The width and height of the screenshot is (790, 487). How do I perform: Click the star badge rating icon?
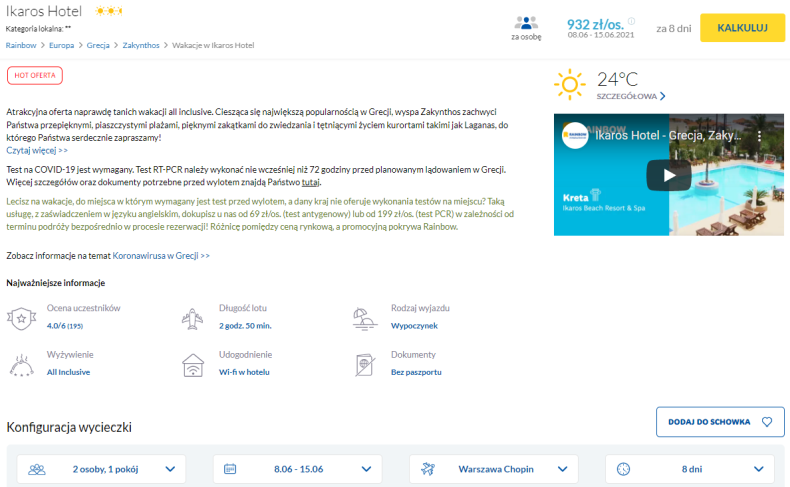coord(21,318)
